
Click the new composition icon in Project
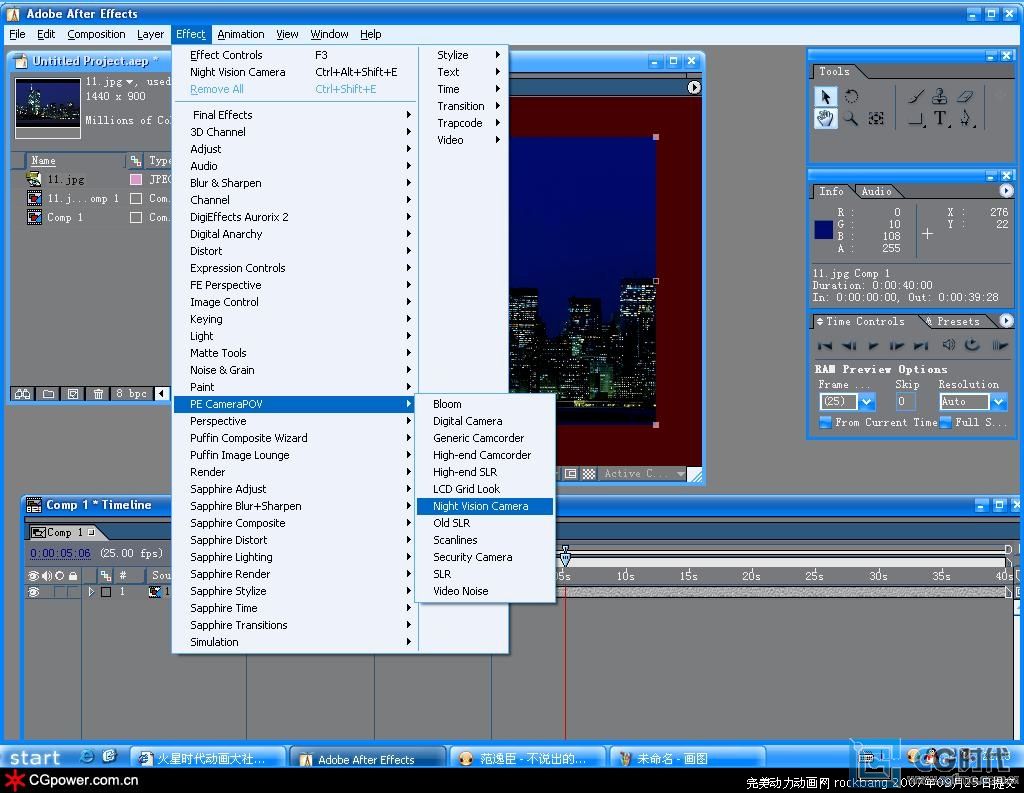(x=73, y=393)
